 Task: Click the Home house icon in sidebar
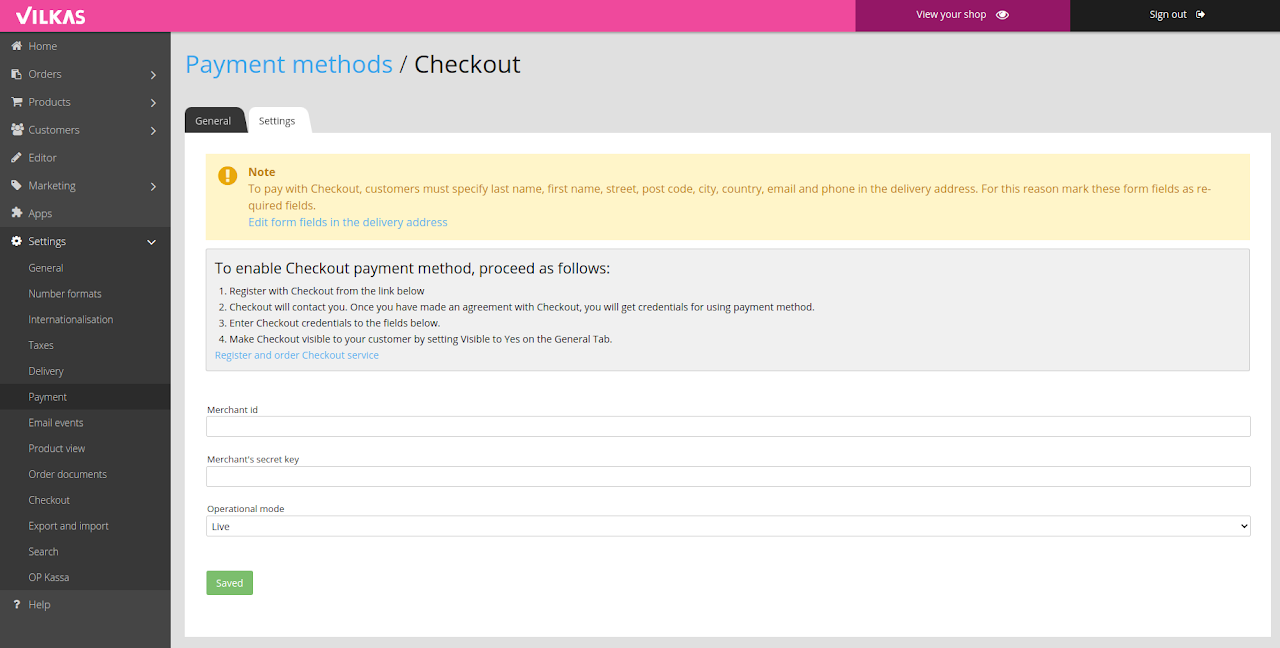[x=16, y=46]
